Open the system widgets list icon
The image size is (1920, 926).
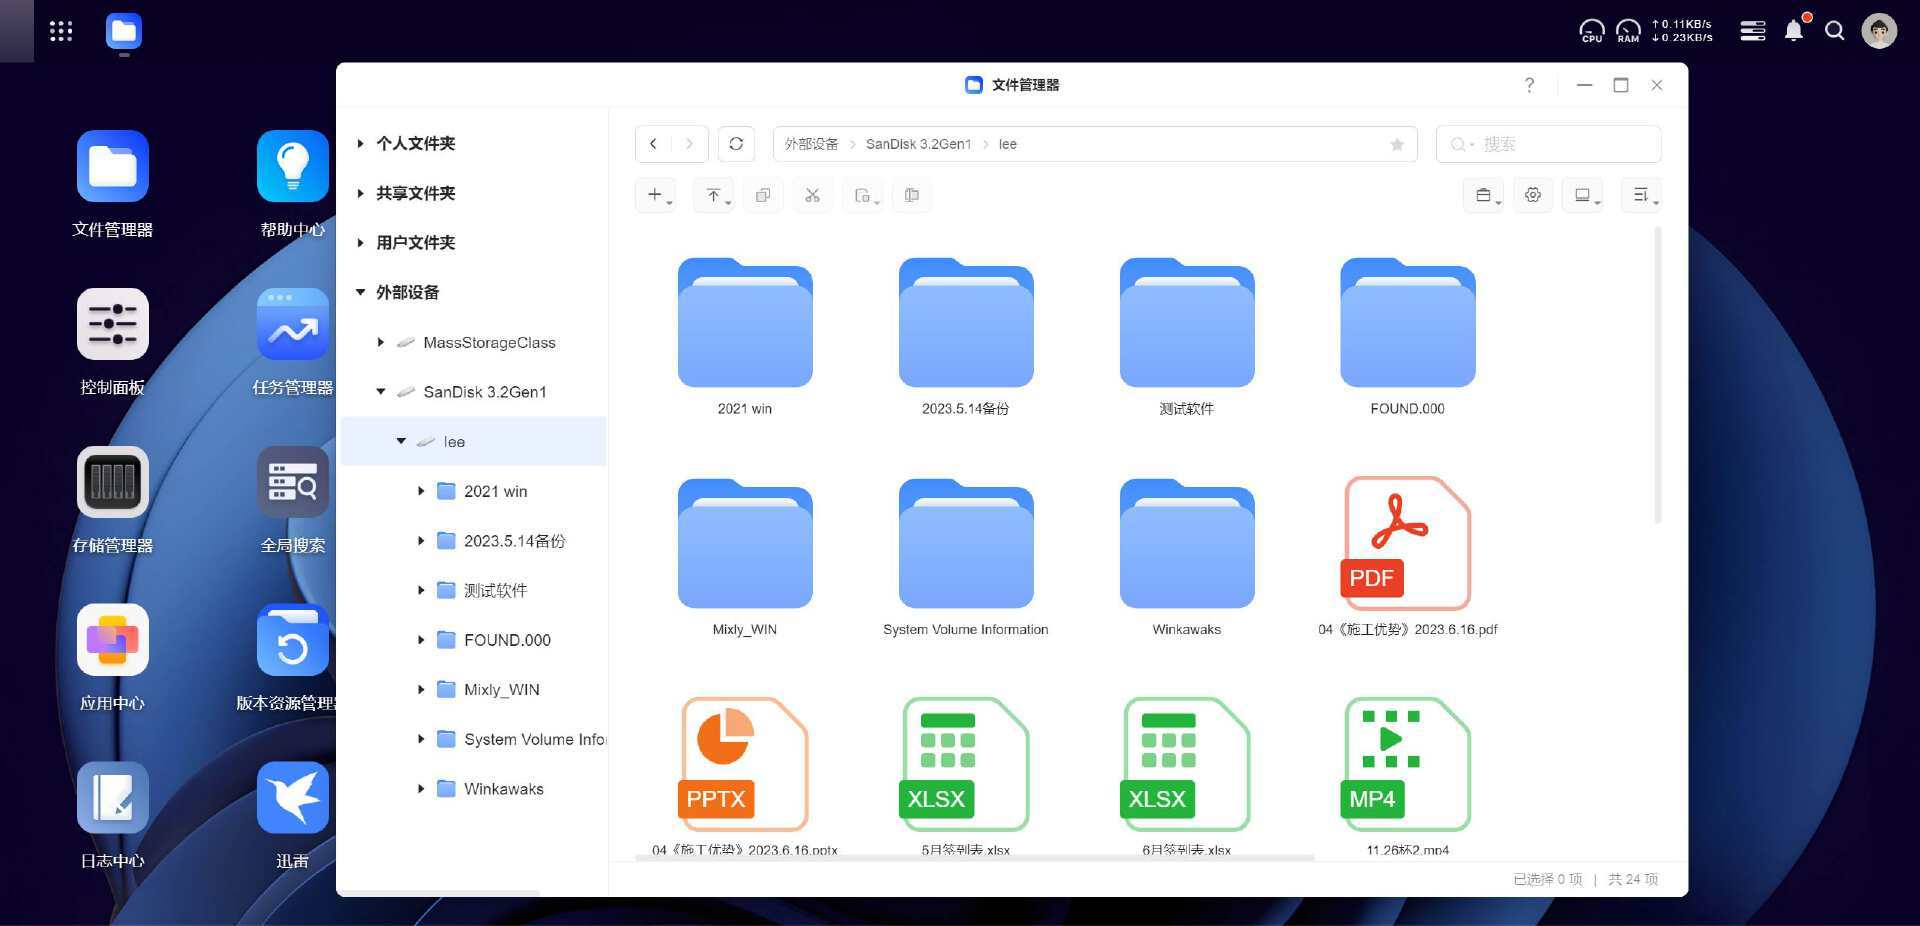(x=1753, y=31)
